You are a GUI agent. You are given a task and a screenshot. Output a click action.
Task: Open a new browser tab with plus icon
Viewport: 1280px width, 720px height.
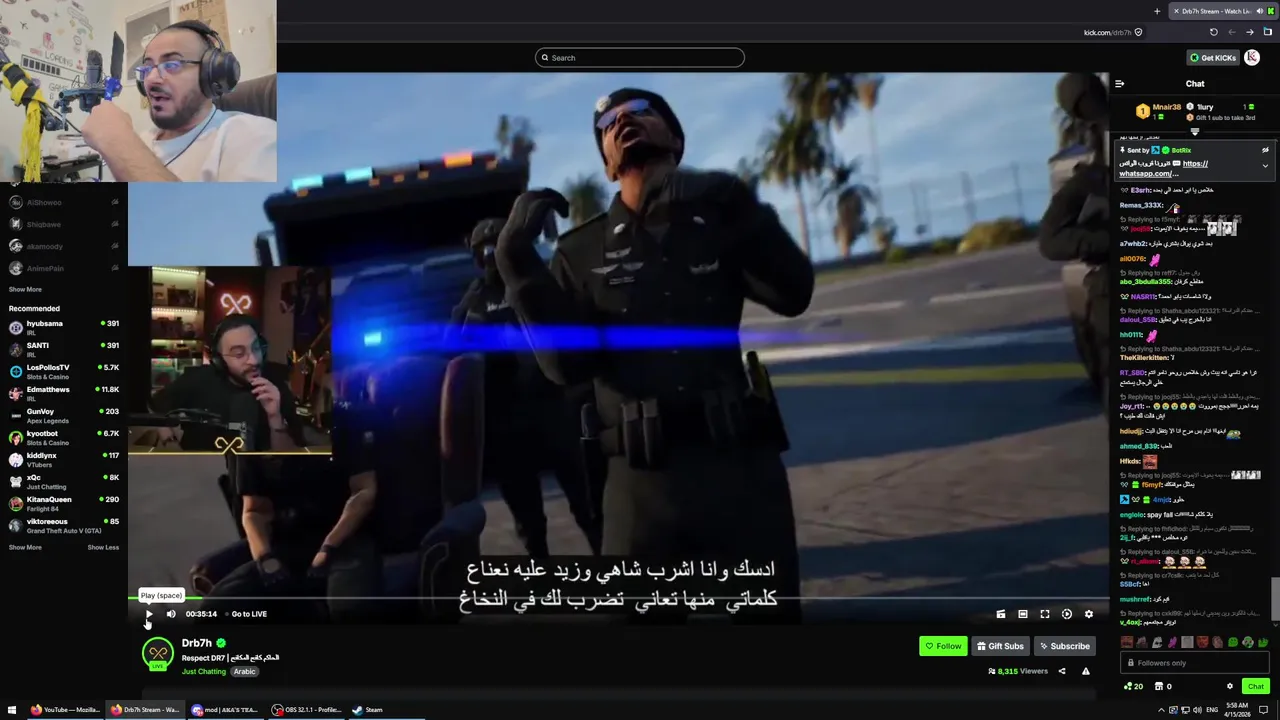(x=1157, y=11)
